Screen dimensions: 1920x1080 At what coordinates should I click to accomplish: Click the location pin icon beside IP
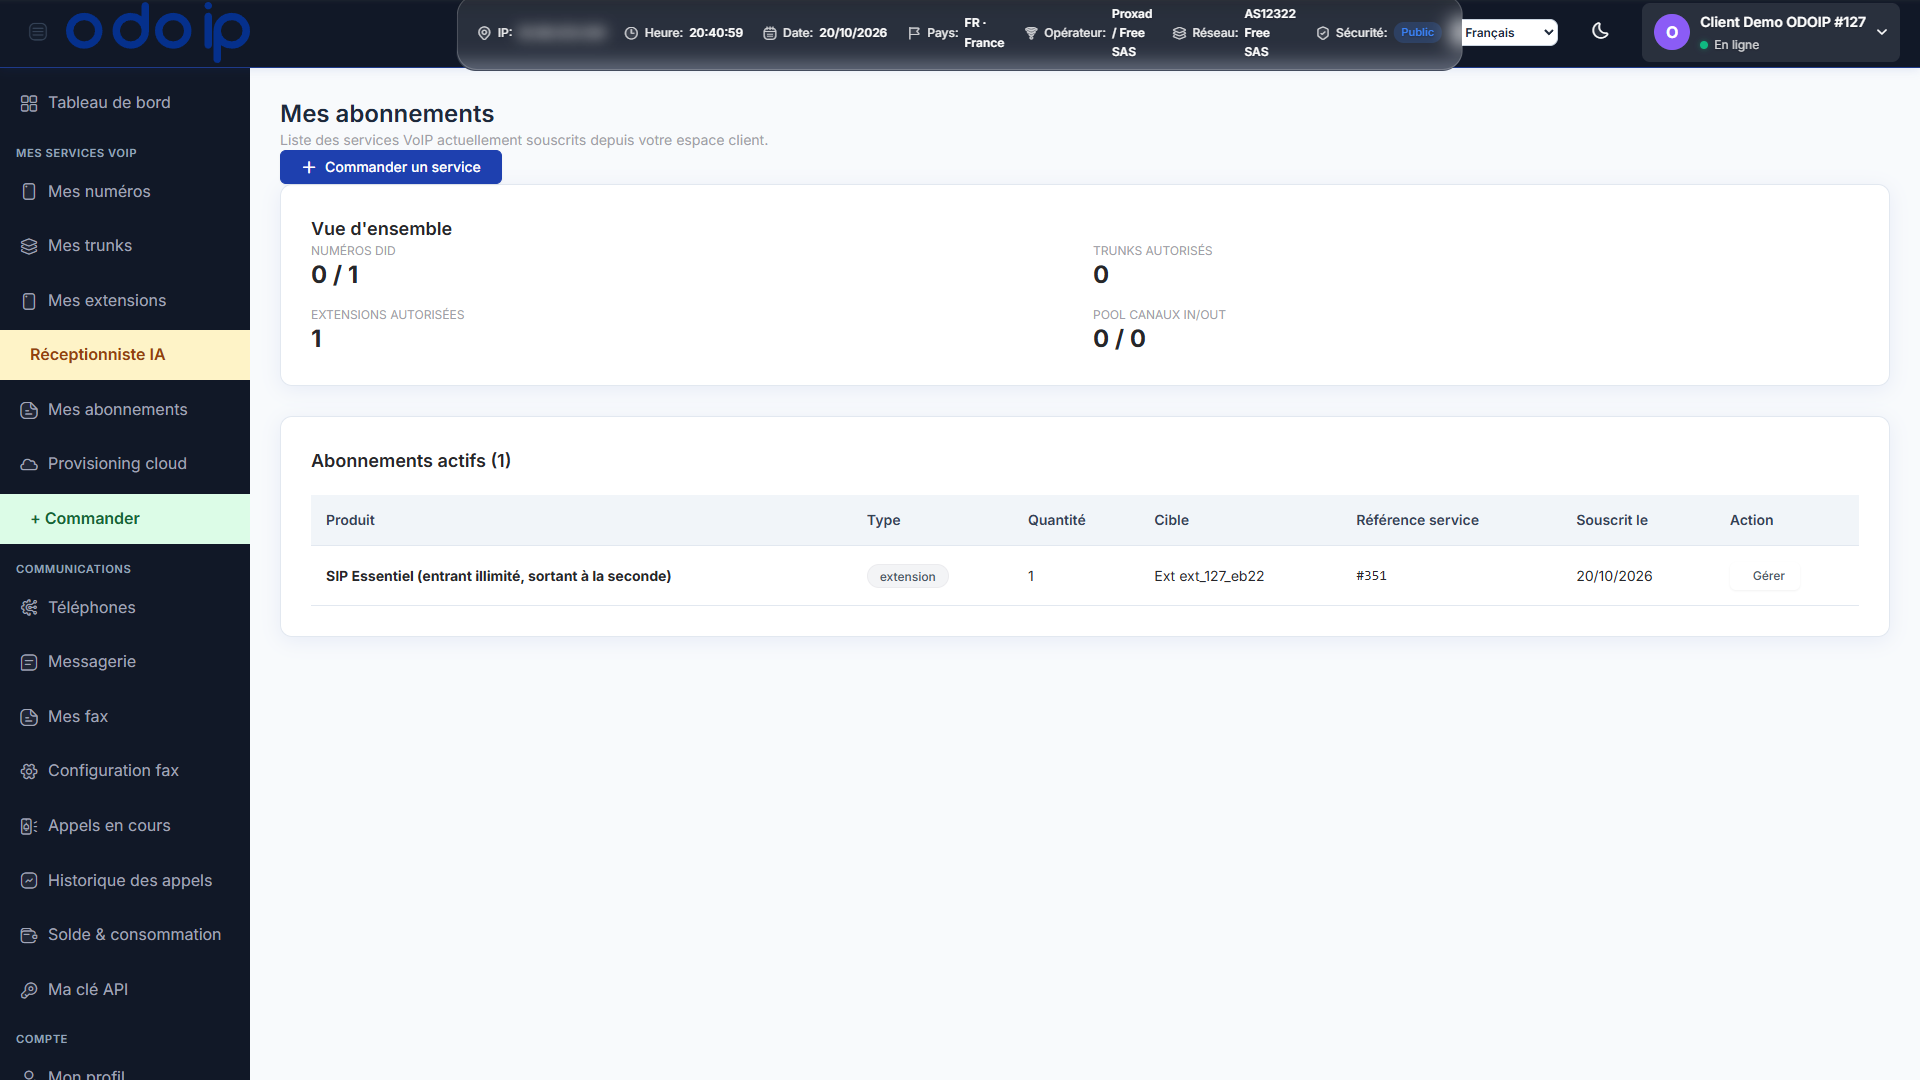484,33
